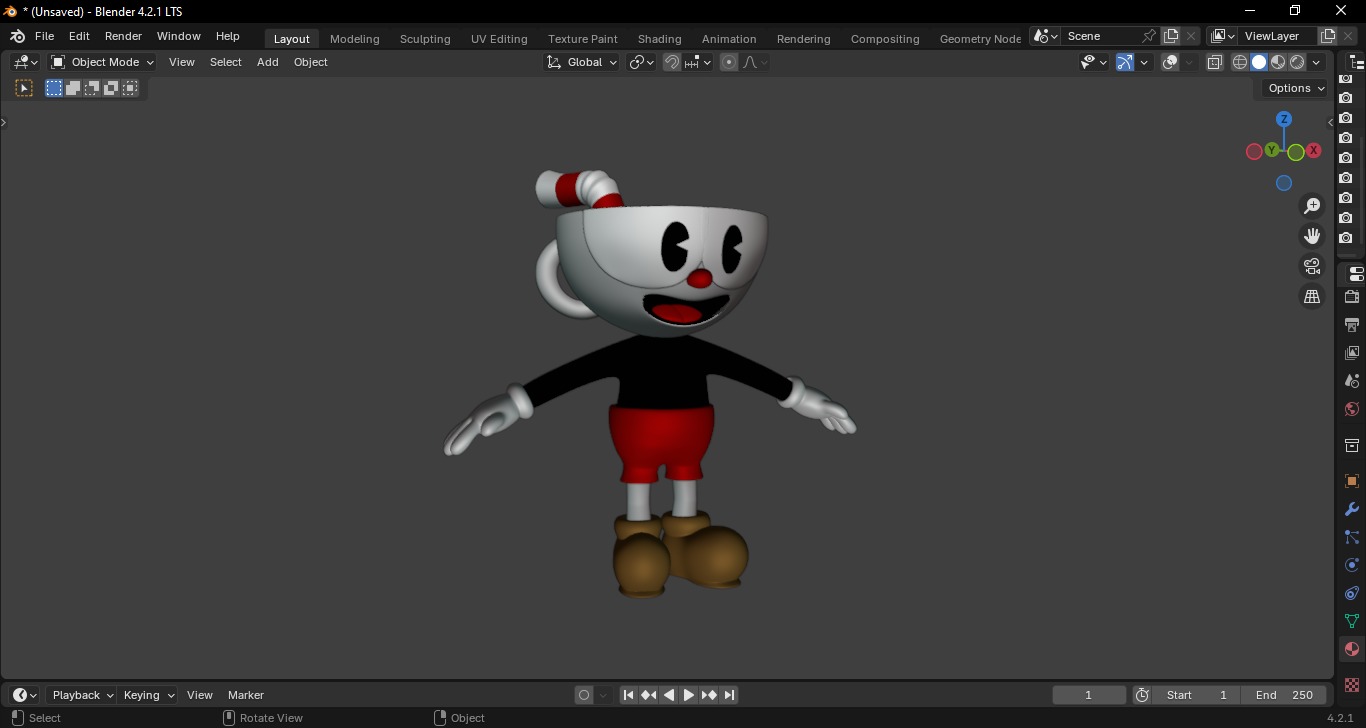Viewport: 1366px width, 728px height.
Task: Click the Zoom magnifier viewport gizmo
Action: pyautogui.click(x=1312, y=206)
